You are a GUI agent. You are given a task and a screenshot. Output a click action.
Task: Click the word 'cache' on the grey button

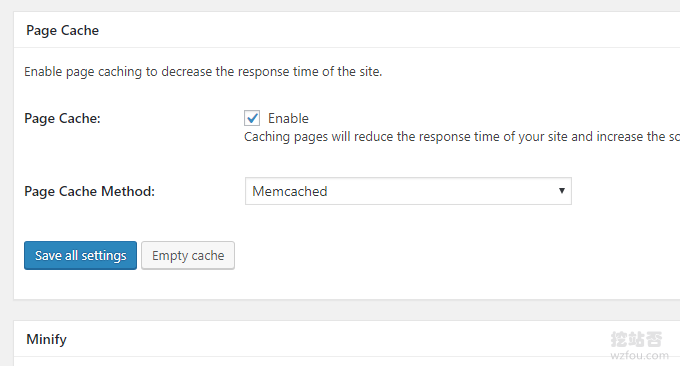tap(208, 255)
